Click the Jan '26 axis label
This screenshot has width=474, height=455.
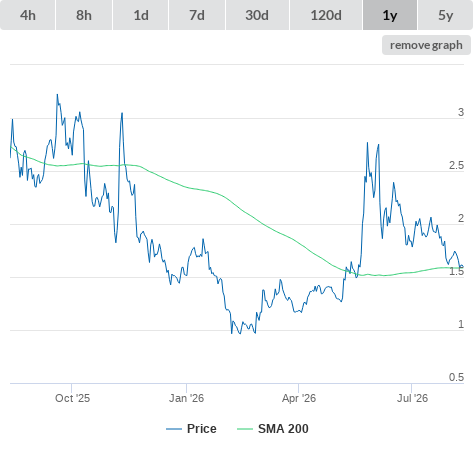point(186,398)
